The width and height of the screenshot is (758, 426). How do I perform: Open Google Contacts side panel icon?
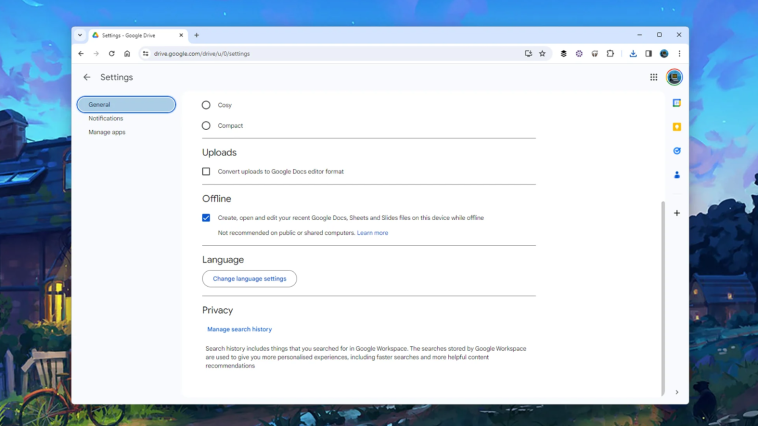pos(677,175)
